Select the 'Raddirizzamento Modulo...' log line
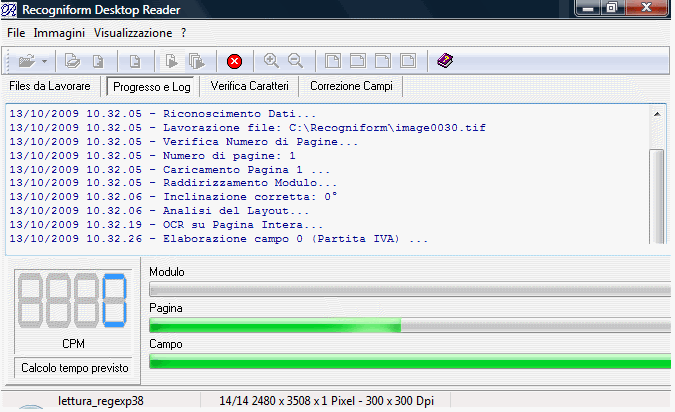 pos(173,183)
